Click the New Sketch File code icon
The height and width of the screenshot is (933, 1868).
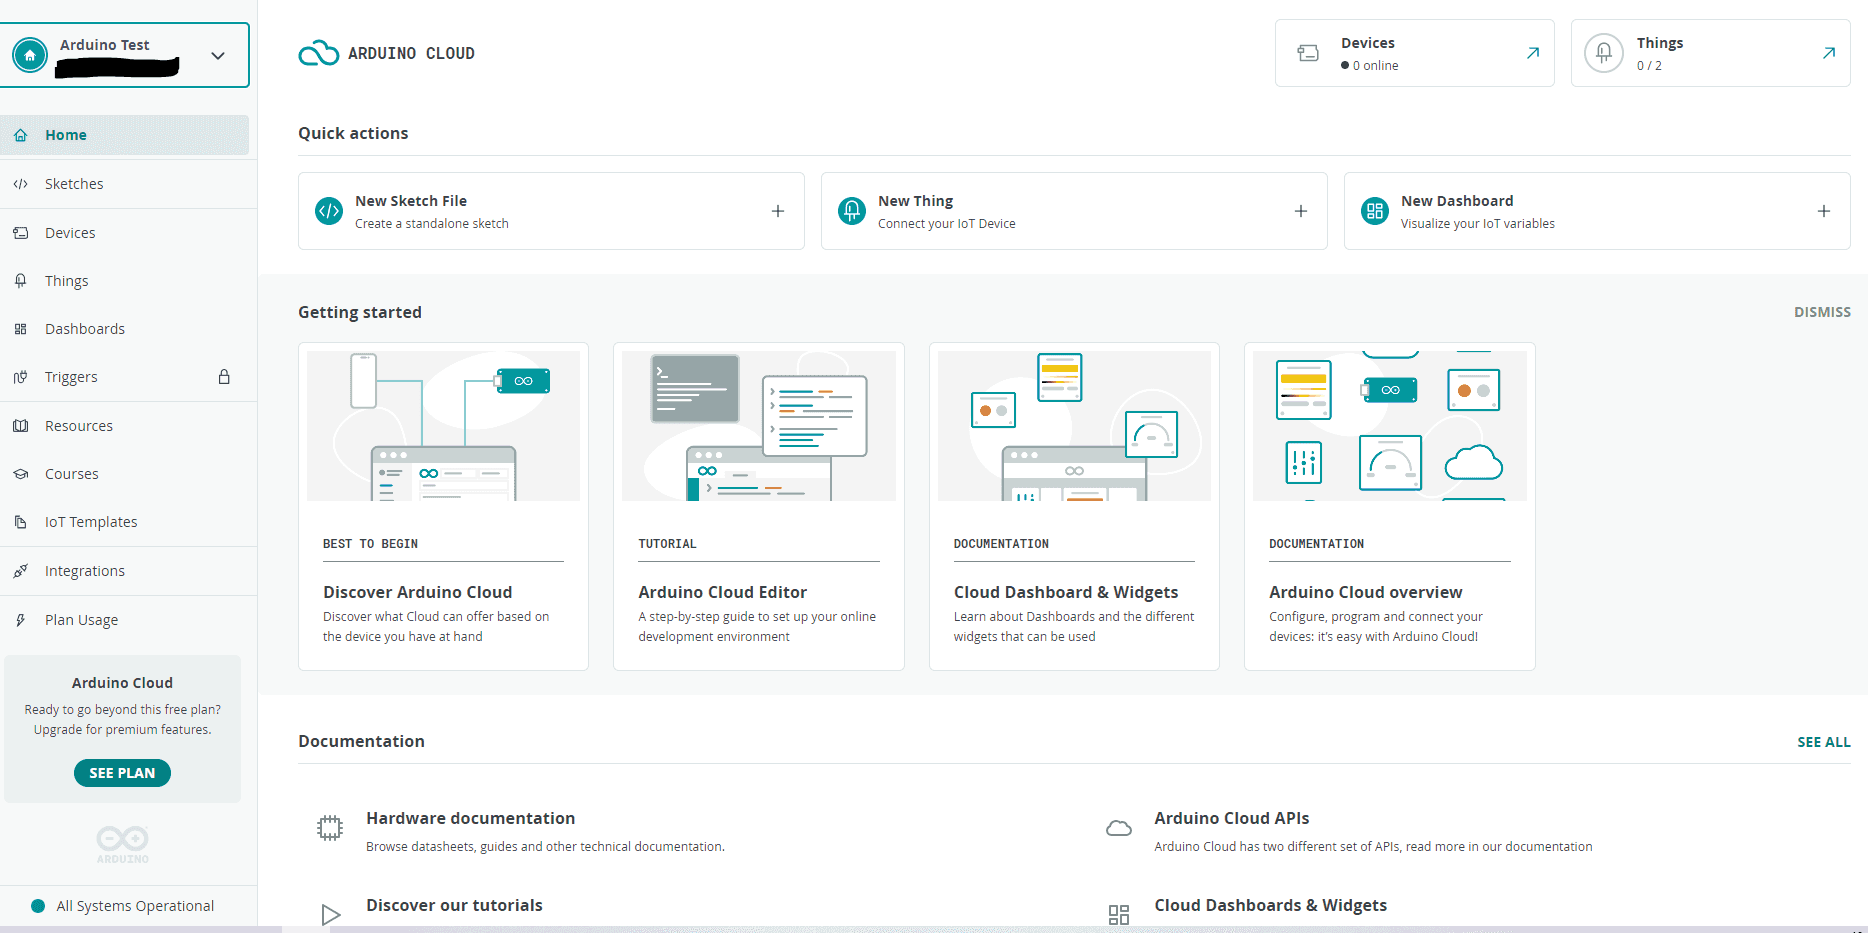(329, 211)
